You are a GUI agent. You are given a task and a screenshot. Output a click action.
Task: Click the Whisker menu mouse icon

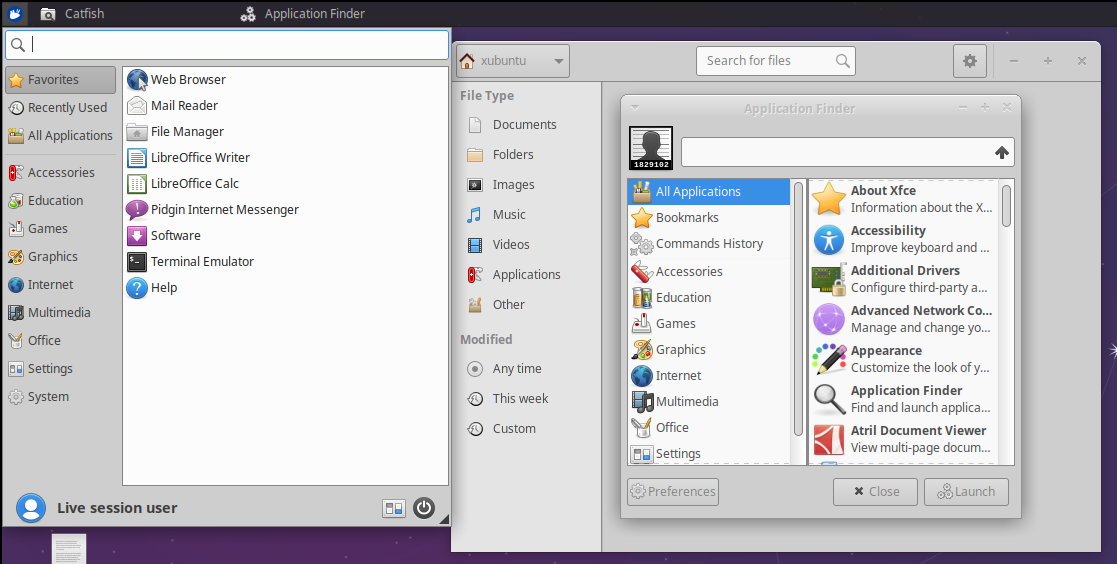[15, 14]
